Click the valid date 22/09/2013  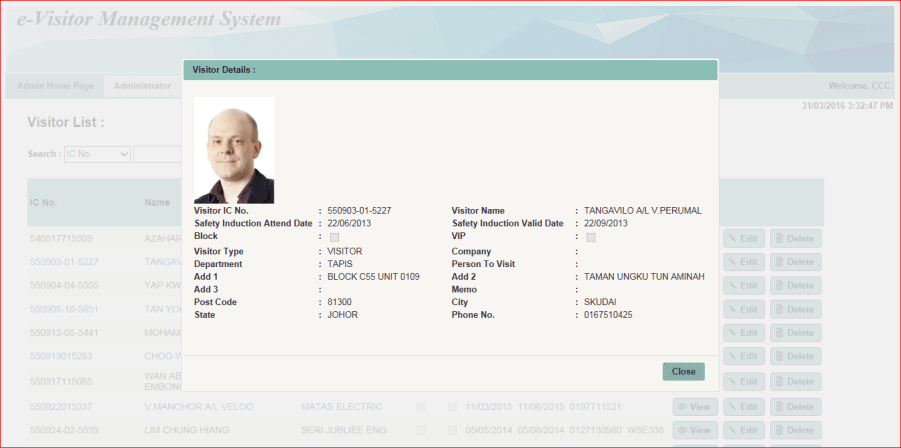[x=606, y=223]
